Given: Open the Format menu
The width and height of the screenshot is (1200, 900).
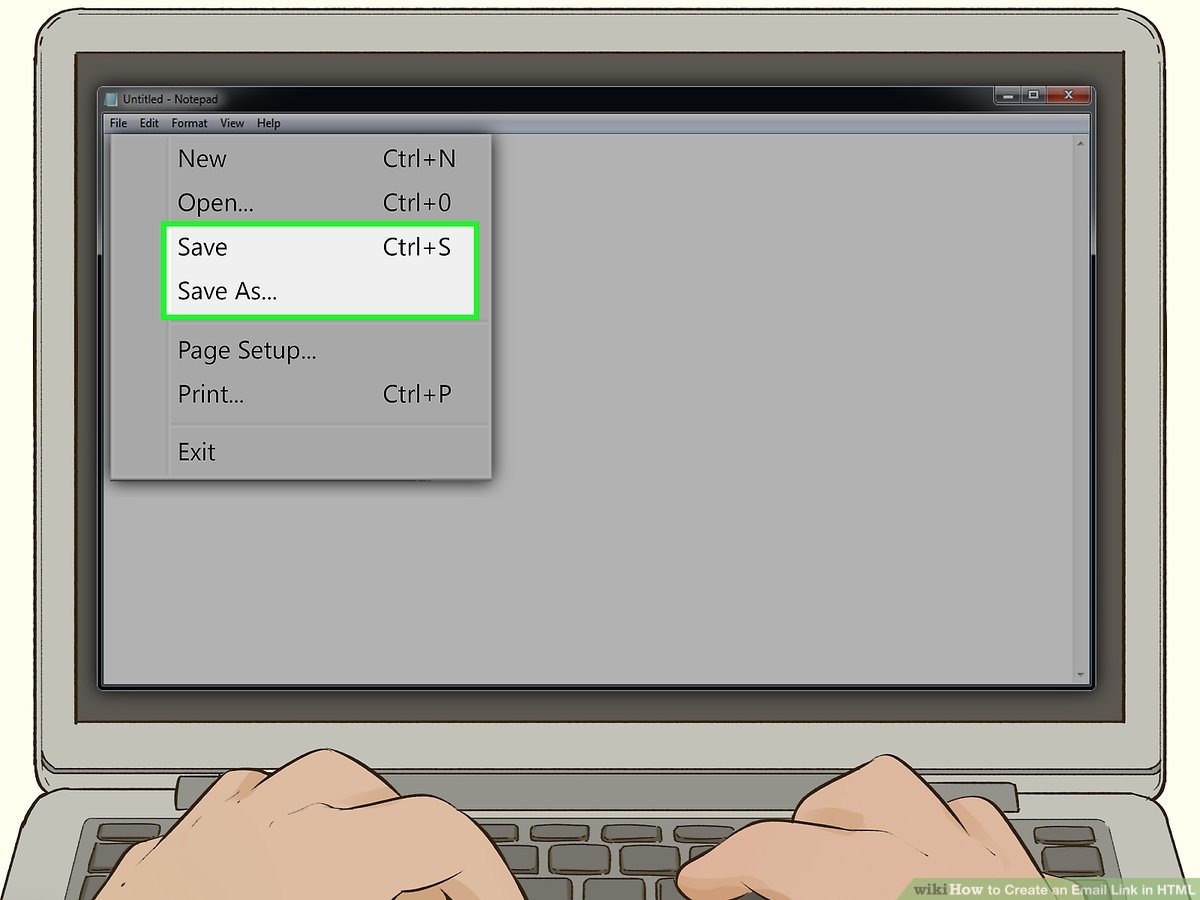Looking at the screenshot, I should (x=189, y=123).
